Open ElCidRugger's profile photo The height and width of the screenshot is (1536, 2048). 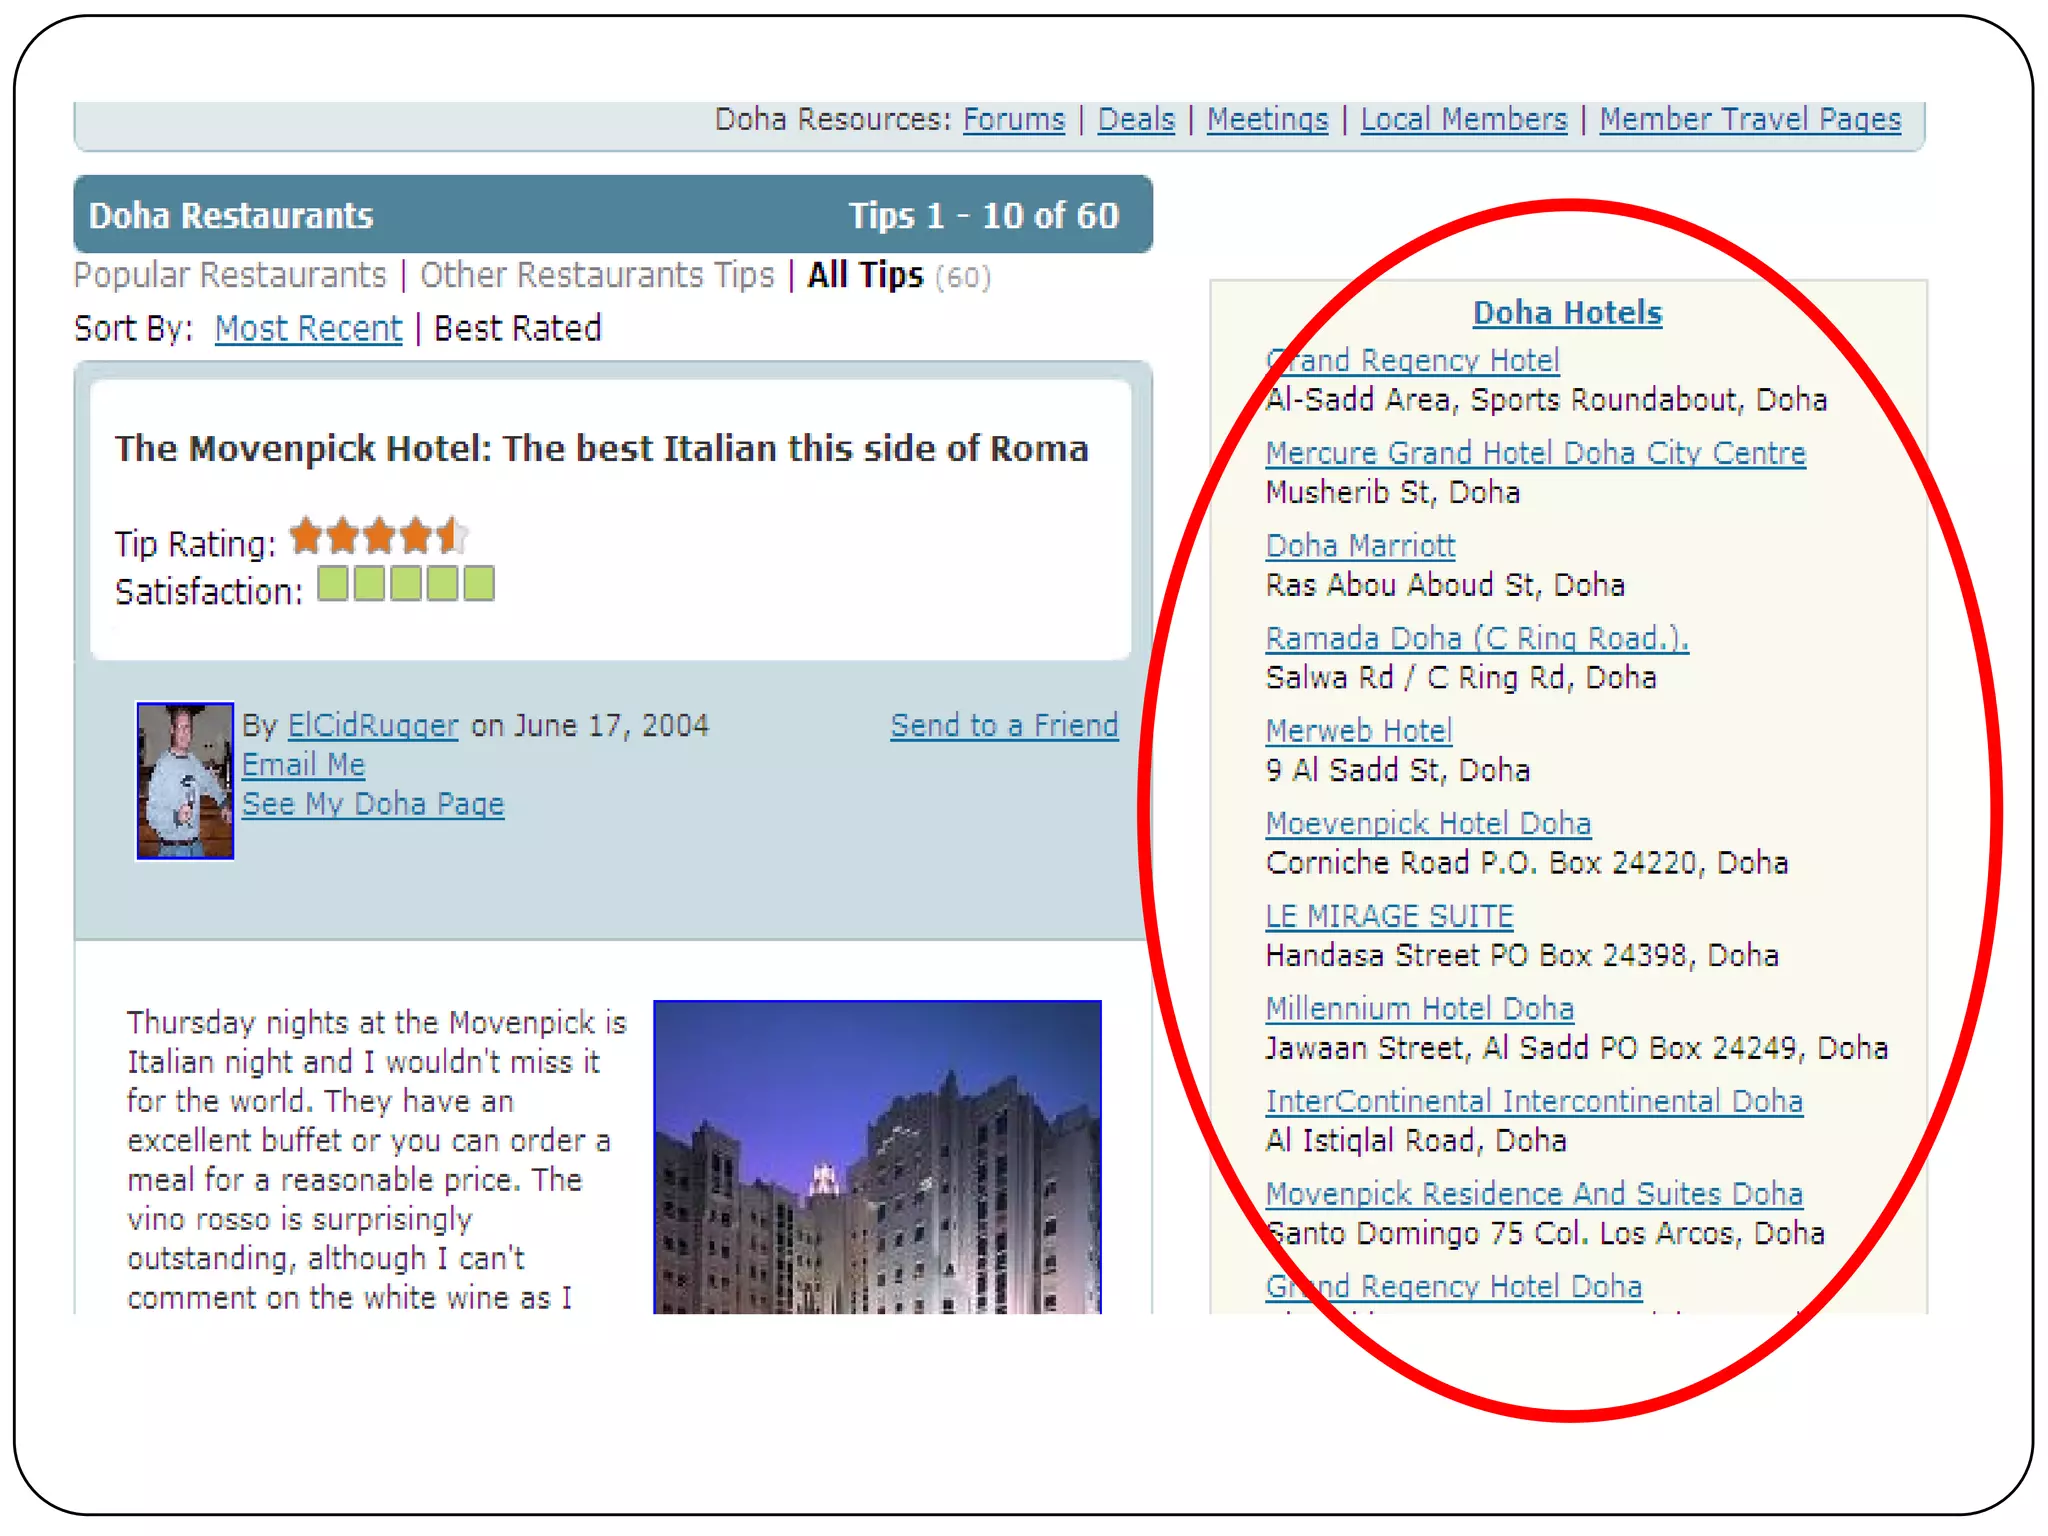point(185,781)
